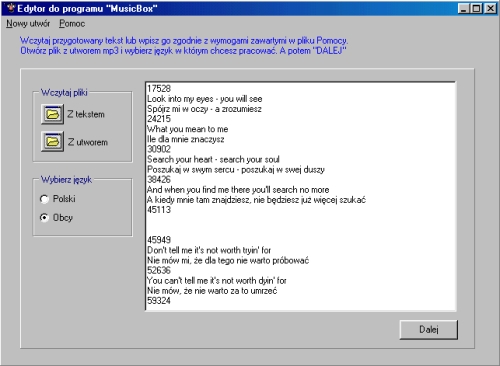Click the "Z utworem" label
Image resolution: width=500 pixels, height=366 pixels.
(88, 142)
